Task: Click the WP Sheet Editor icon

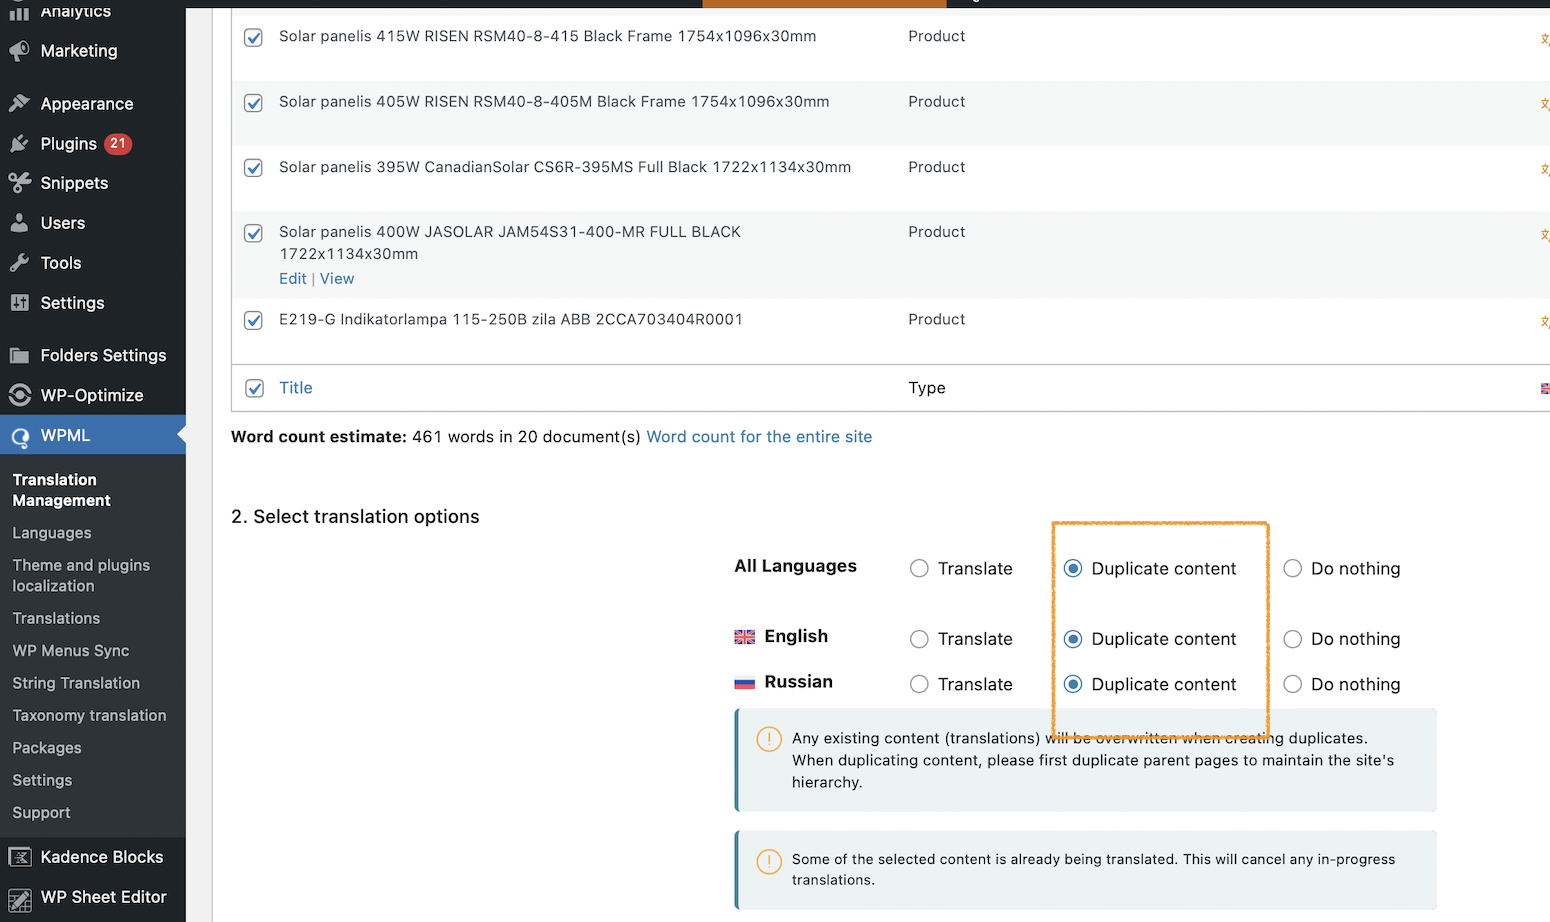Action: click(19, 898)
